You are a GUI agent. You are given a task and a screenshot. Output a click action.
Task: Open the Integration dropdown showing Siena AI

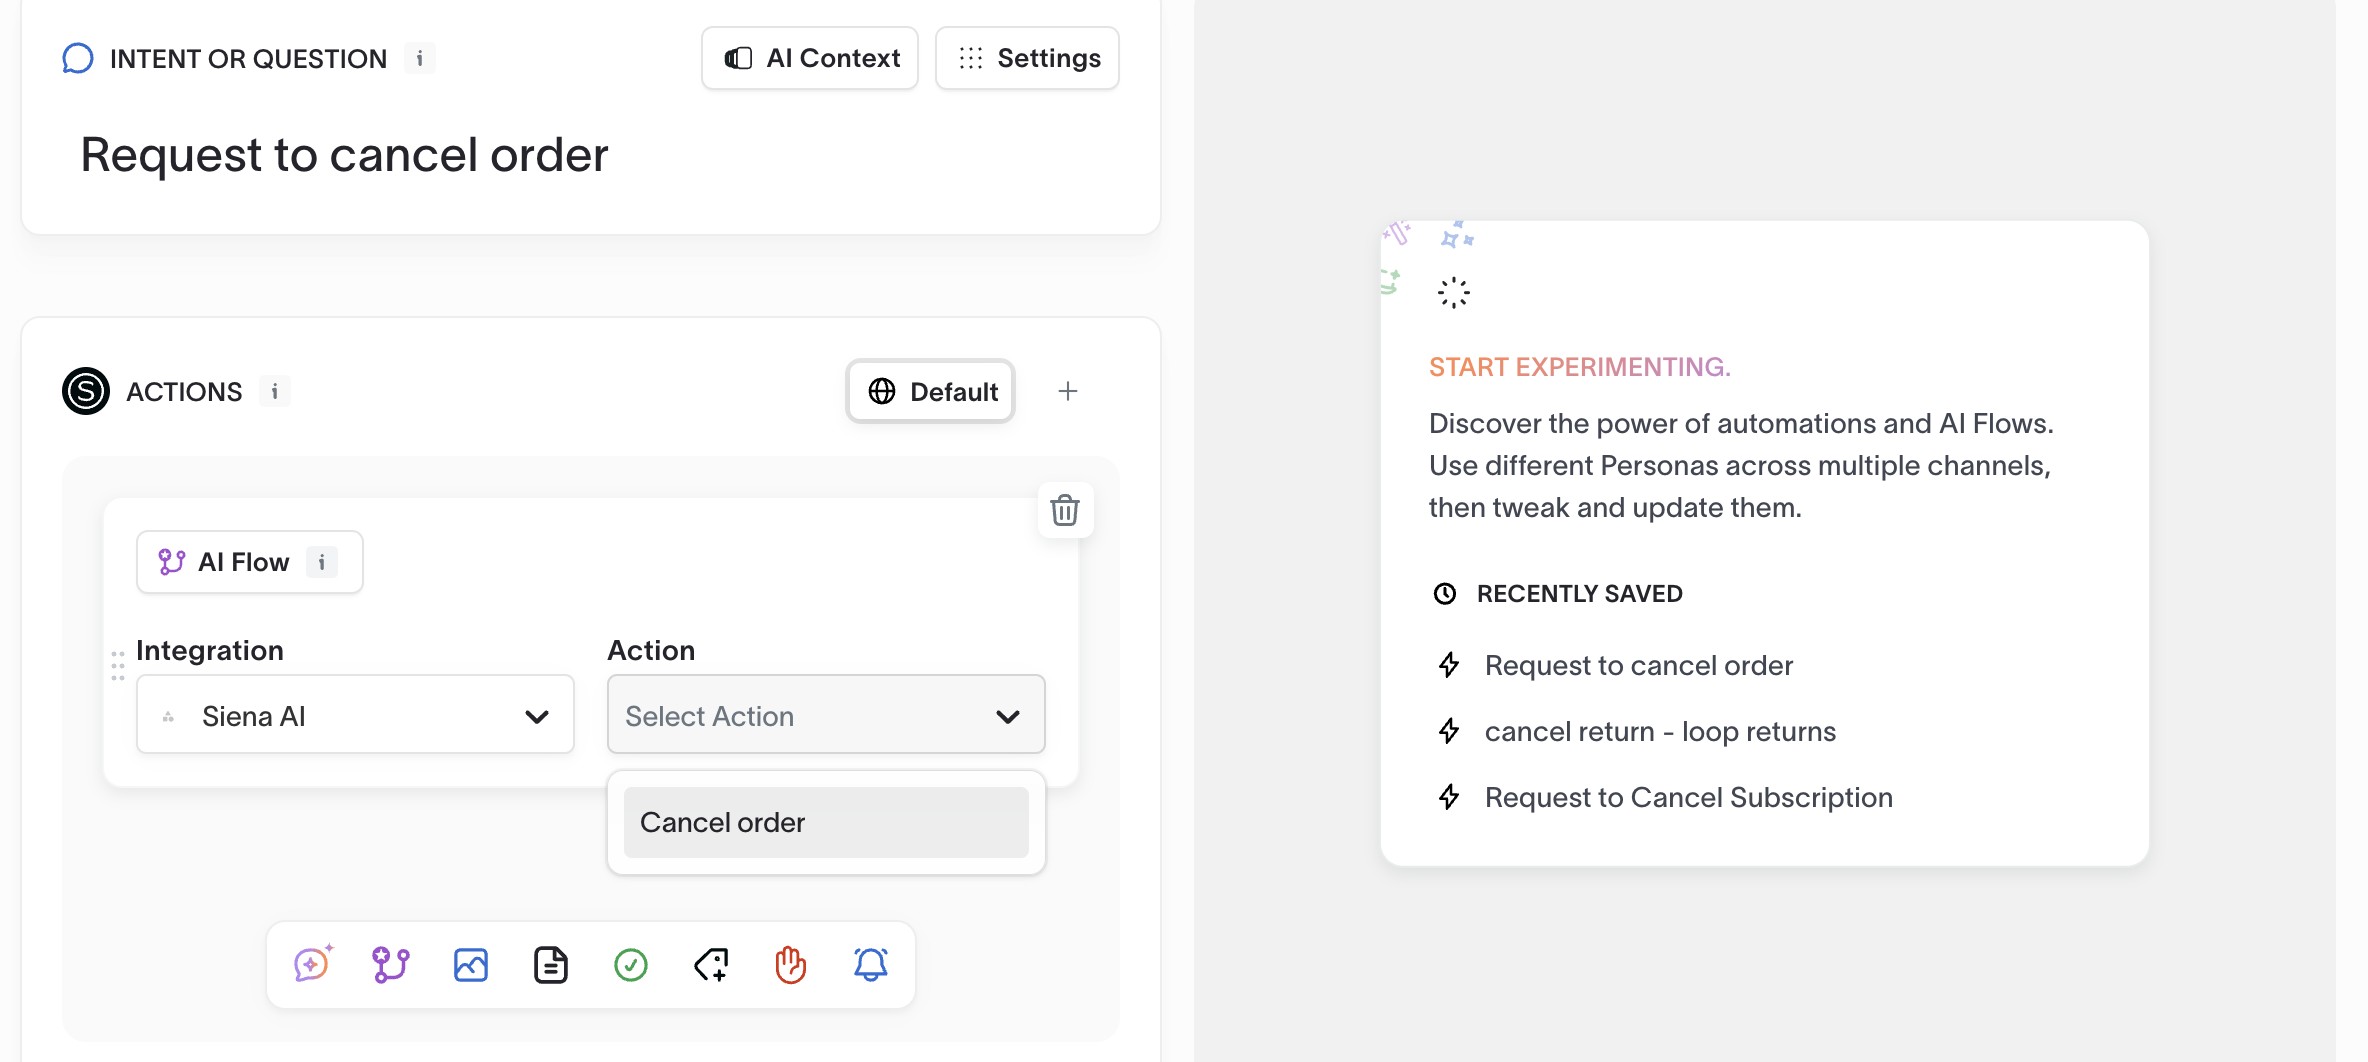click(x=355, y=714)
